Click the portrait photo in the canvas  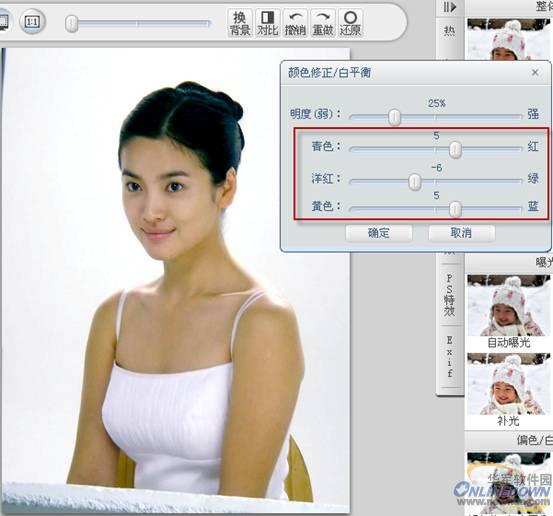click(x=176, y=280)
